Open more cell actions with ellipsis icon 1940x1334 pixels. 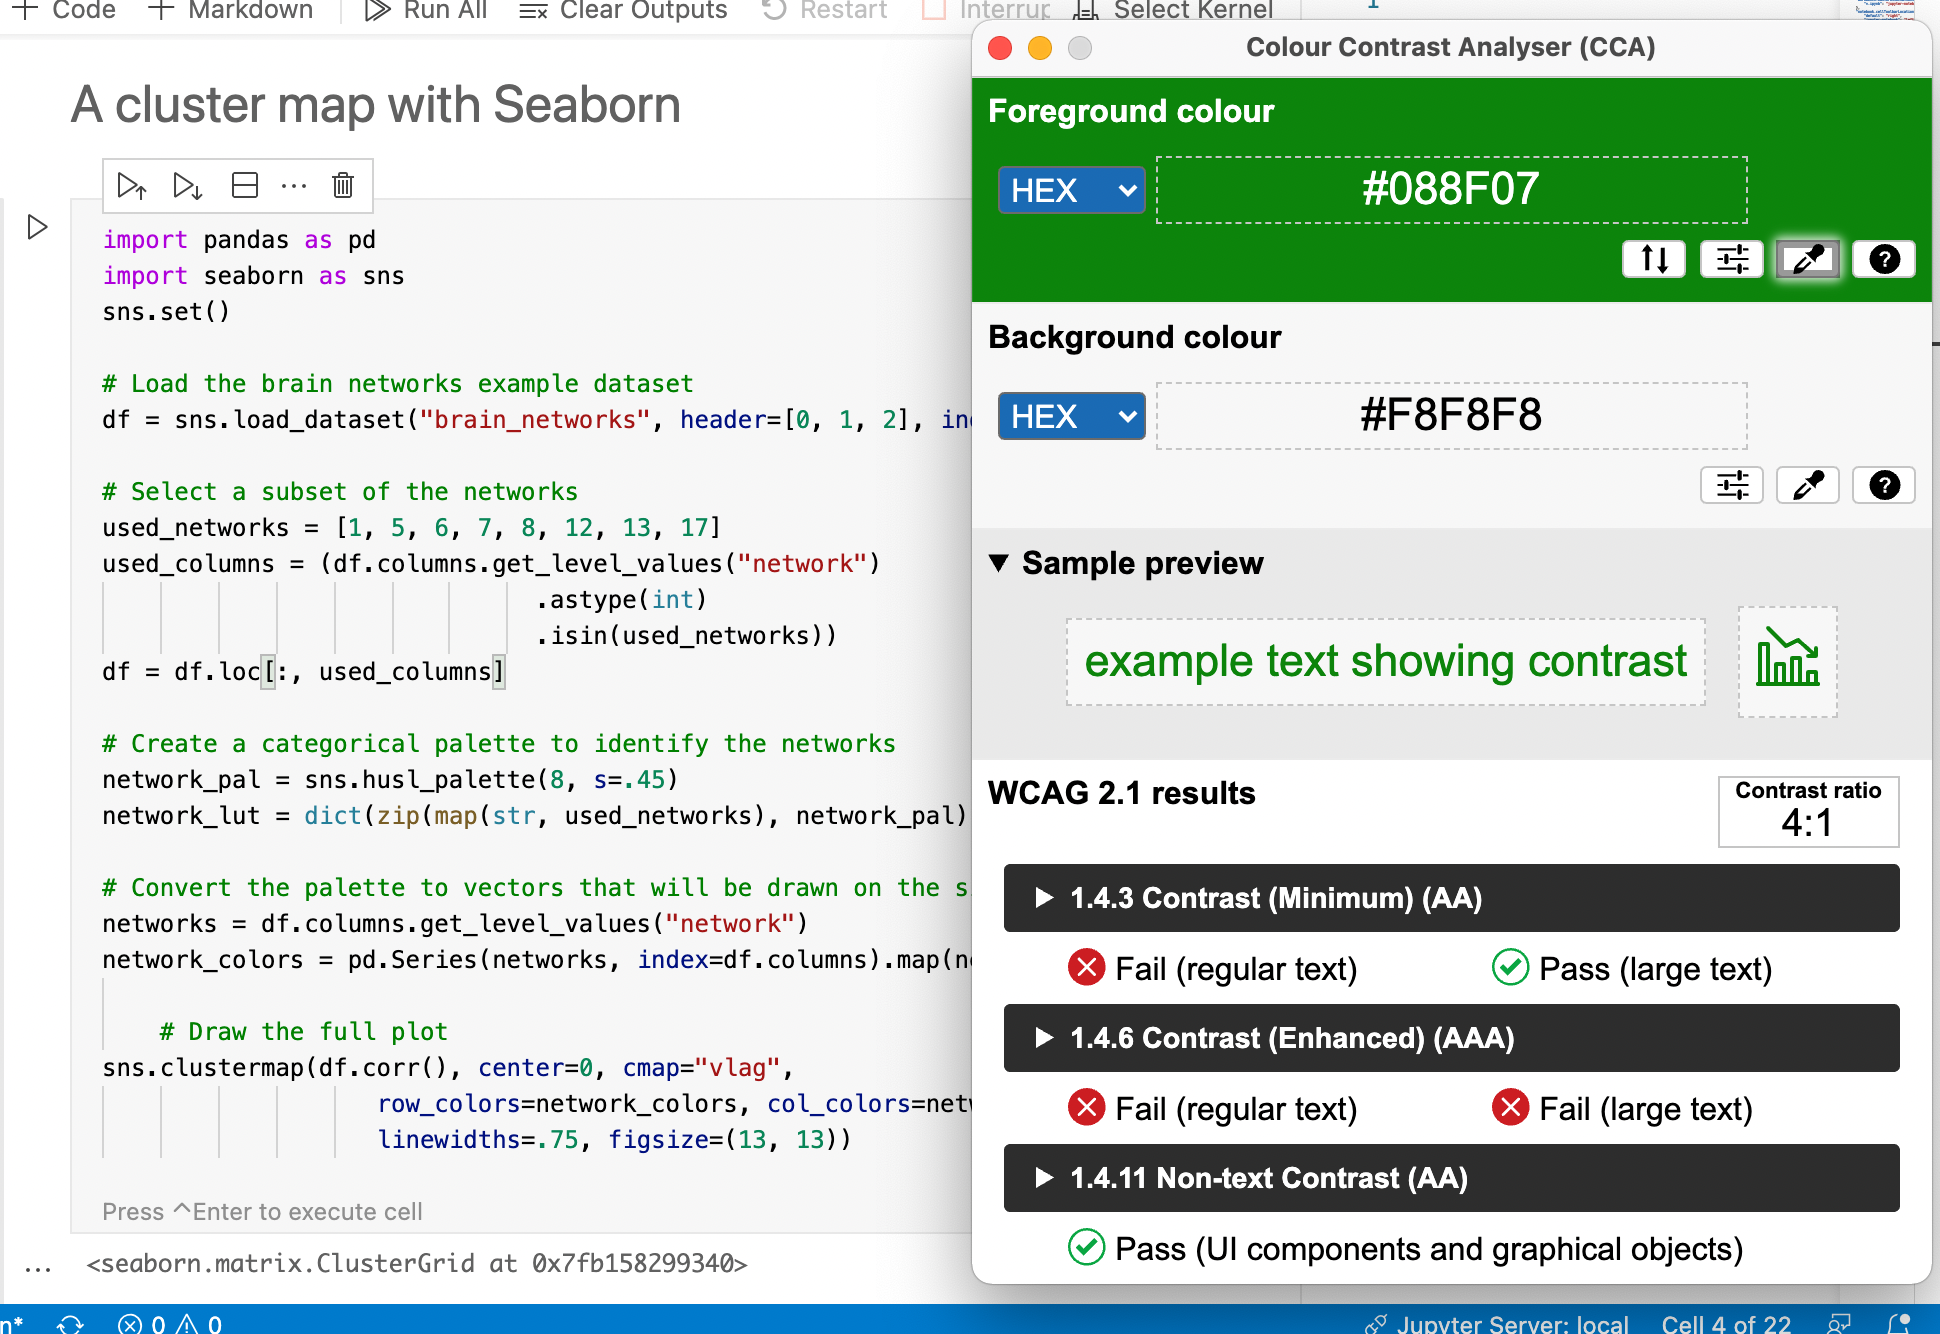coord(293,185)
